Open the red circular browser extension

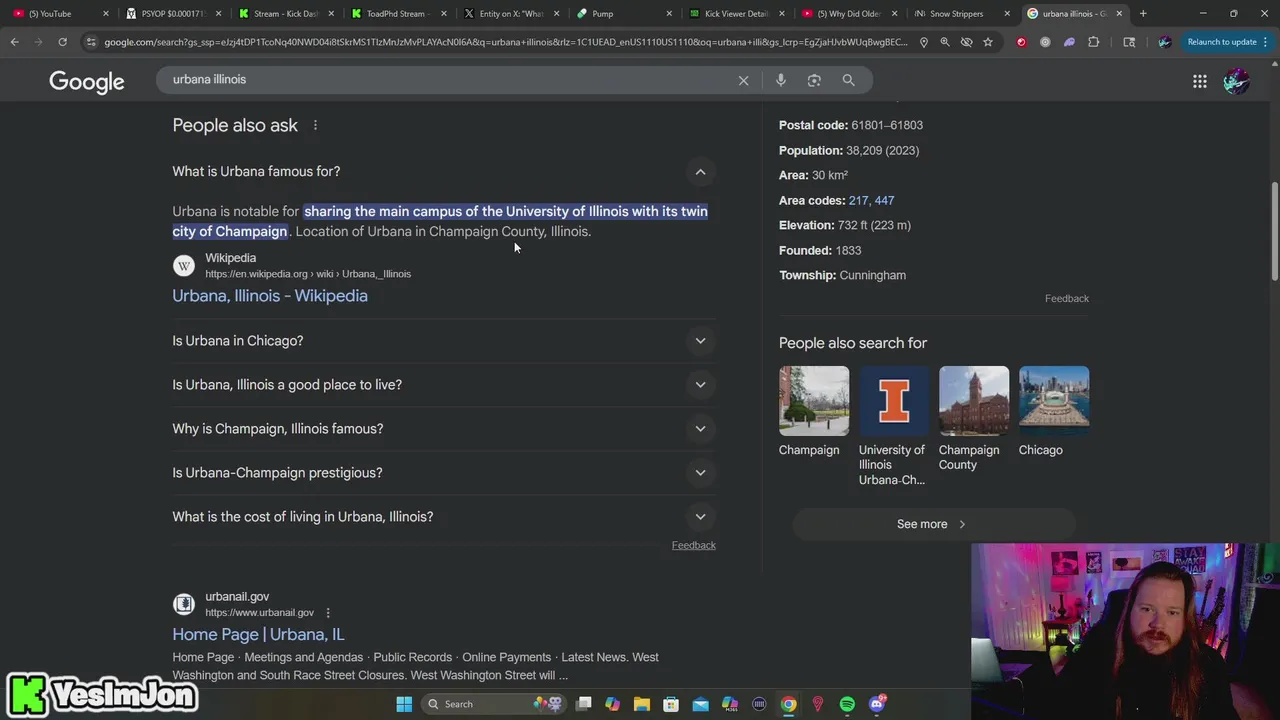coord(1021,42)
